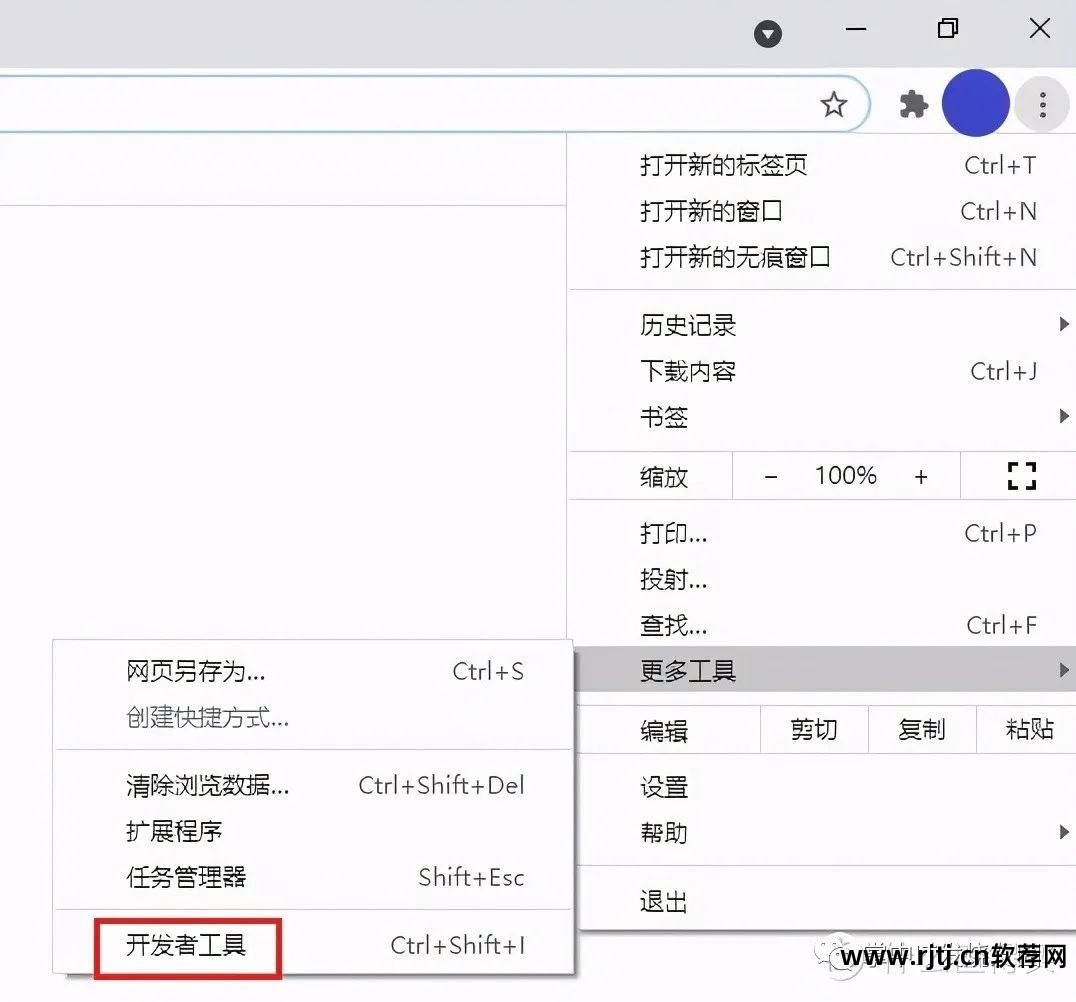This screenshot has height=1002, width=1076.
Task: Open 开发者工具 developer tools
Action: [x=314, y=945]
